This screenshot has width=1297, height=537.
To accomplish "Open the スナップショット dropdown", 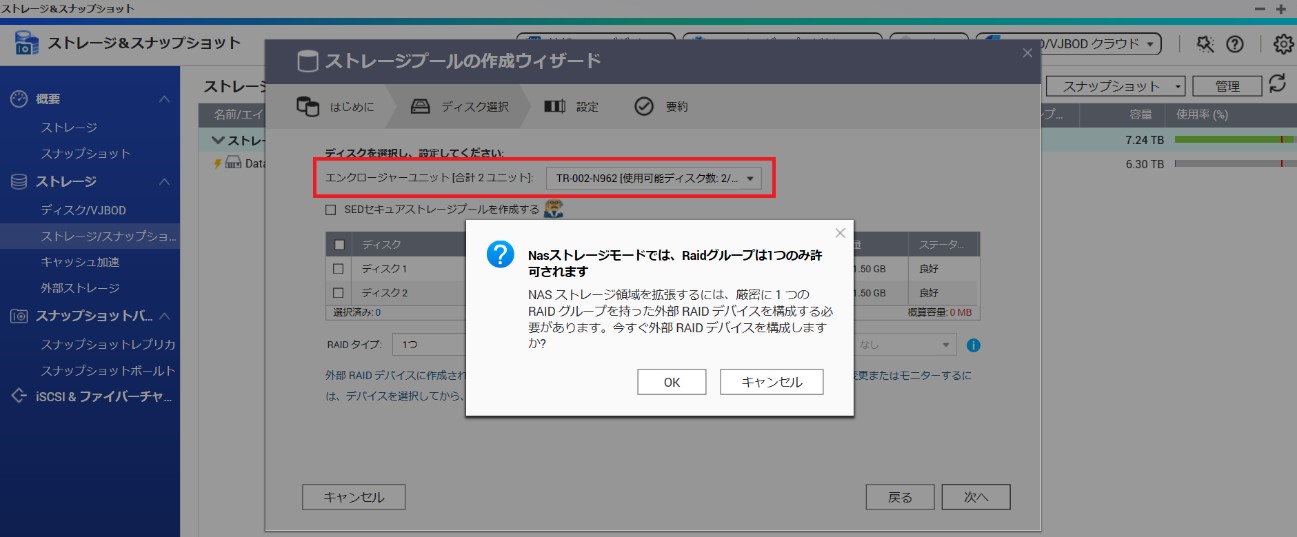I will tap(1123, 87).
